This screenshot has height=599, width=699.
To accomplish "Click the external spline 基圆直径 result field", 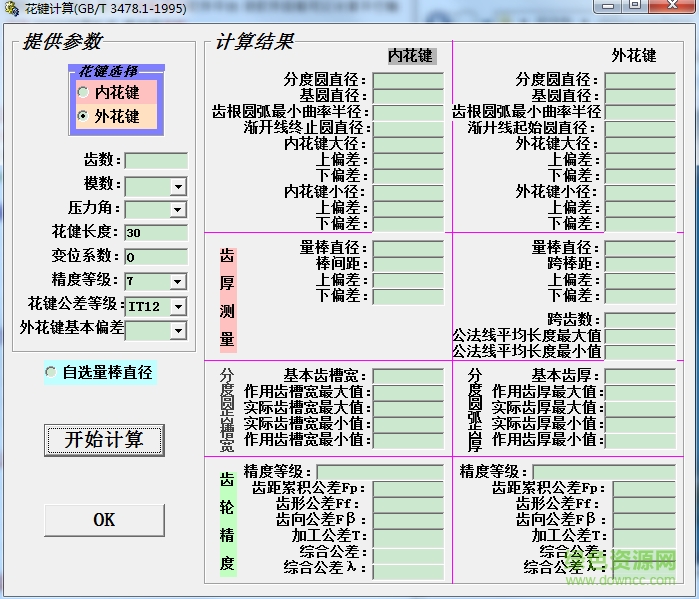I will coord(640,96).
